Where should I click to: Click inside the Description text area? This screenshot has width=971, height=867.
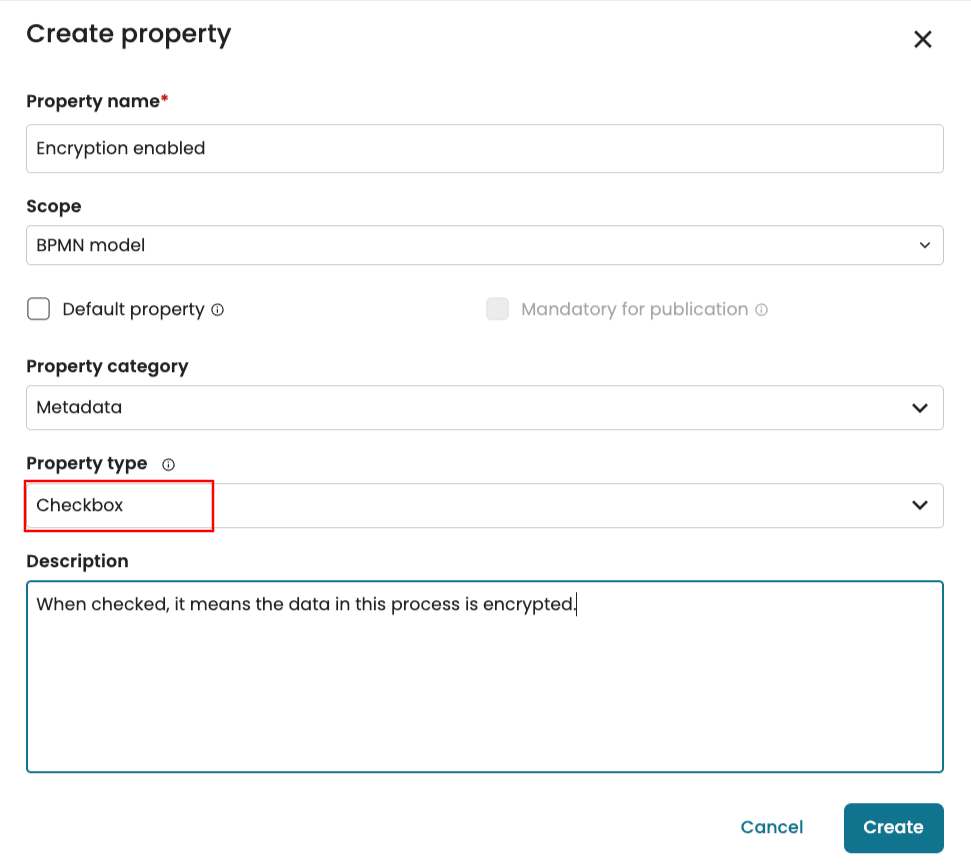click(x=484, y=690)
